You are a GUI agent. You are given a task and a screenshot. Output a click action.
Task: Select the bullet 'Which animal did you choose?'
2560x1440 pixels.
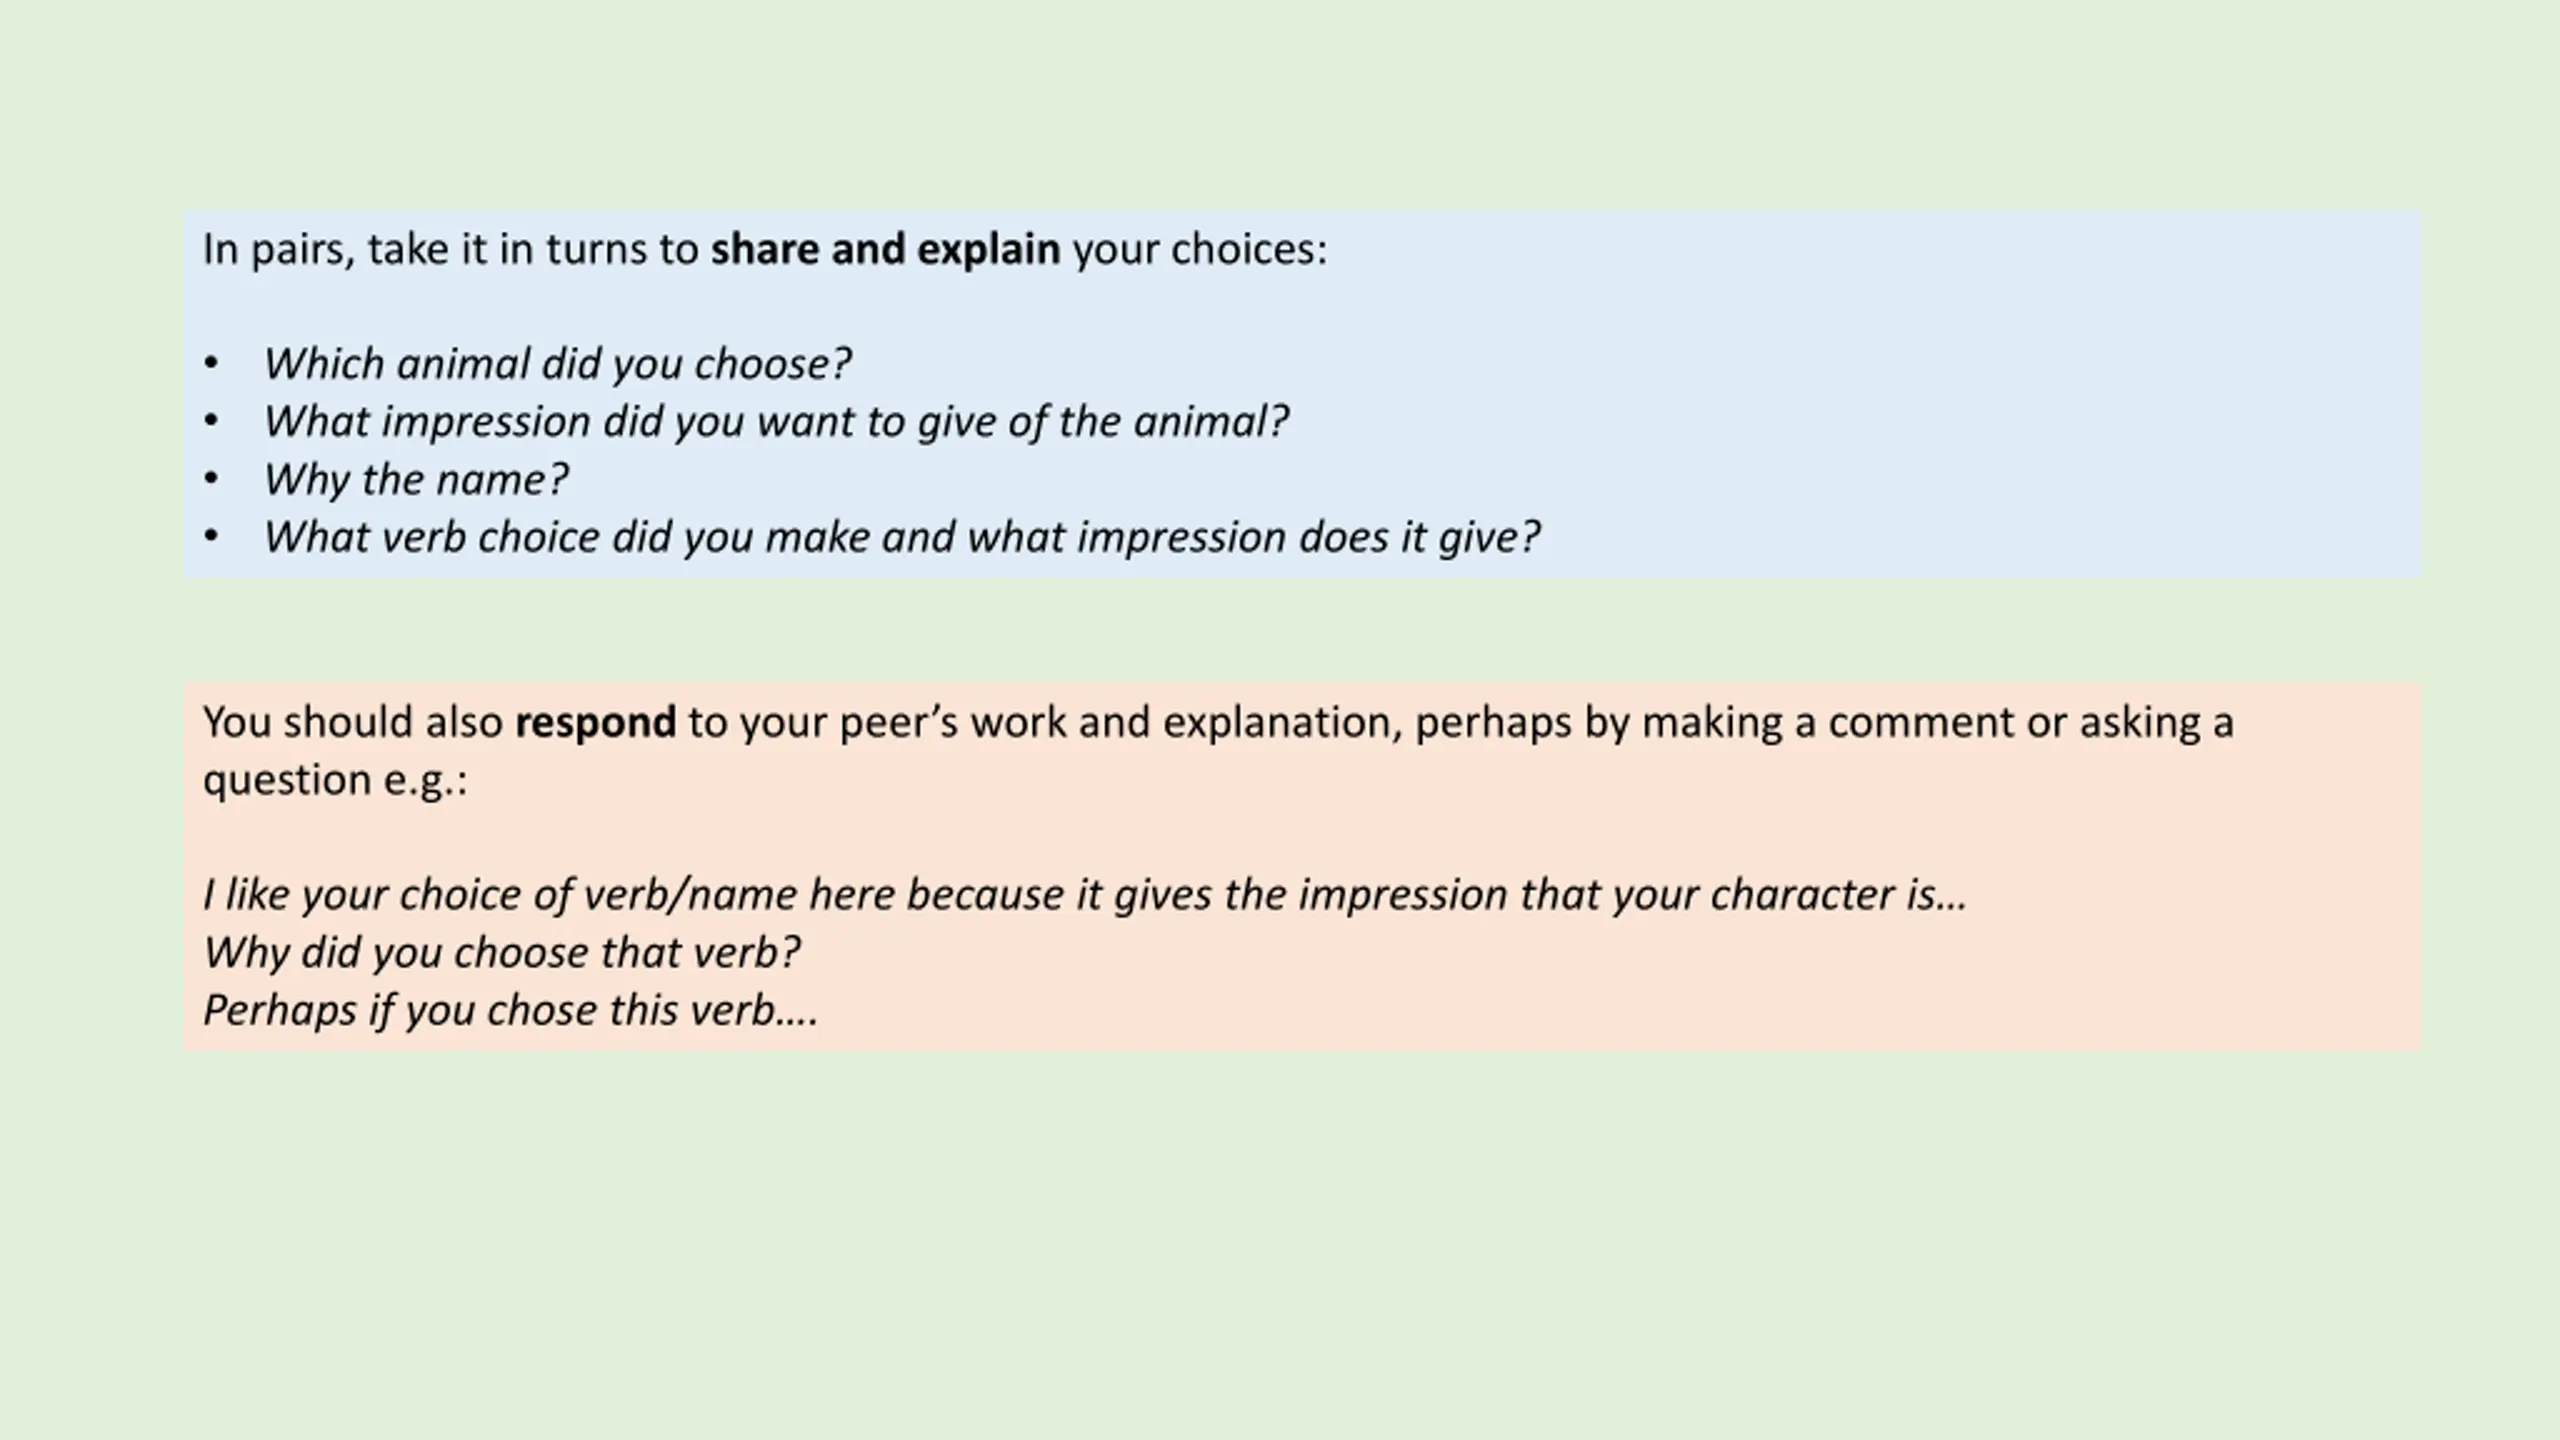click(x=557, y=364)
